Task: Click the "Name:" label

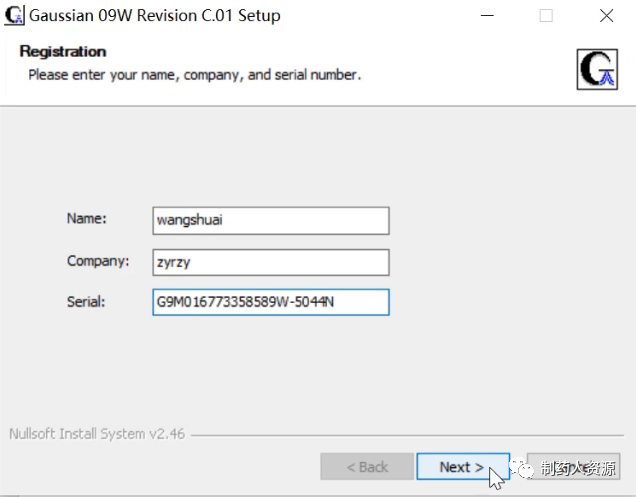Action: (x=87, y=219)
